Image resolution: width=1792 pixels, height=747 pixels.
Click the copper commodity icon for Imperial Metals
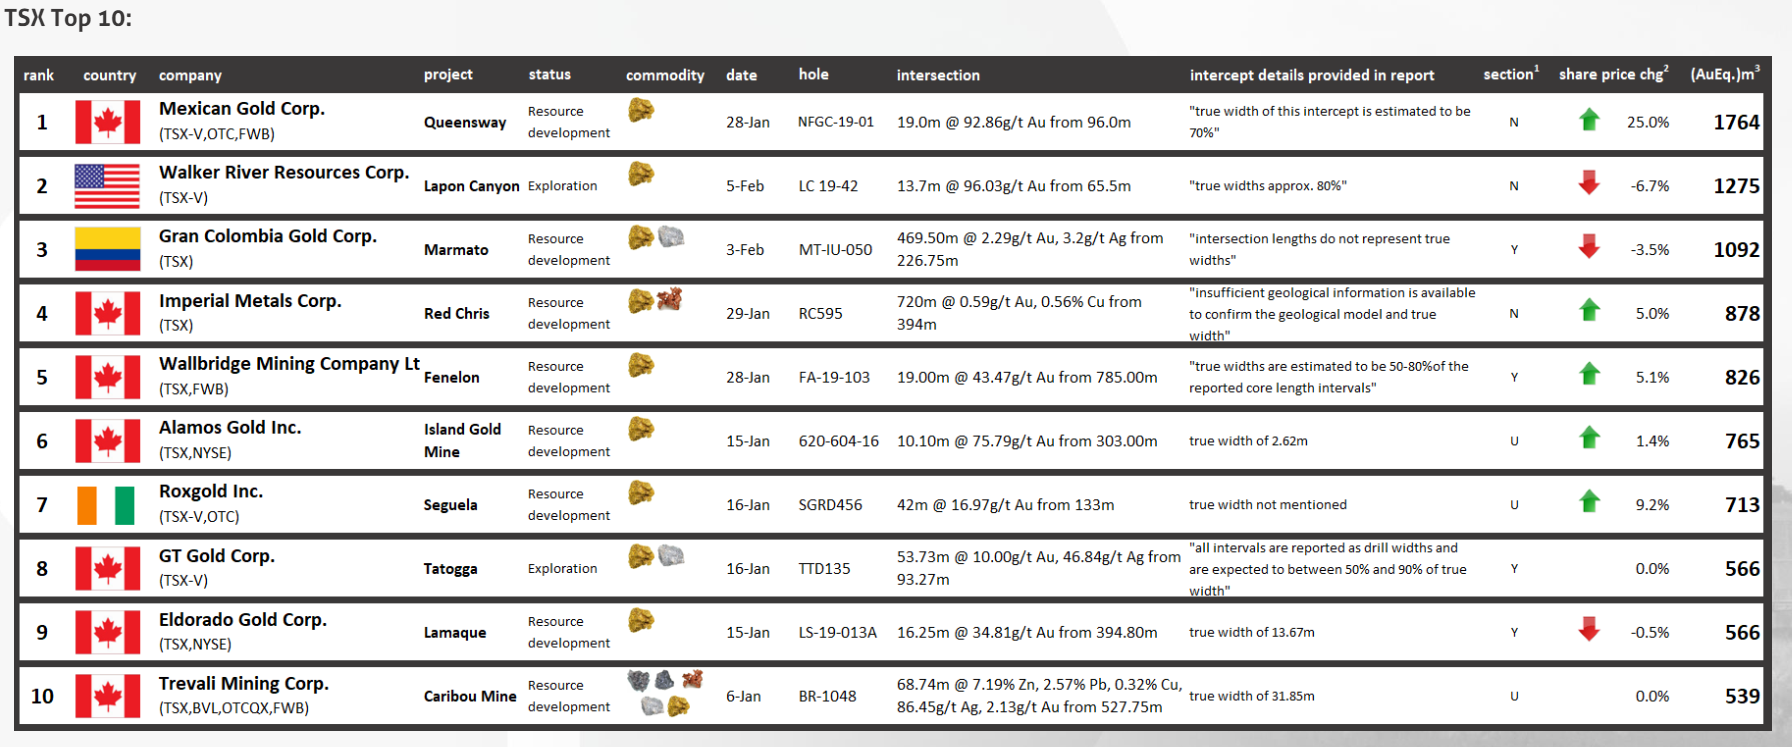point(669,299)
